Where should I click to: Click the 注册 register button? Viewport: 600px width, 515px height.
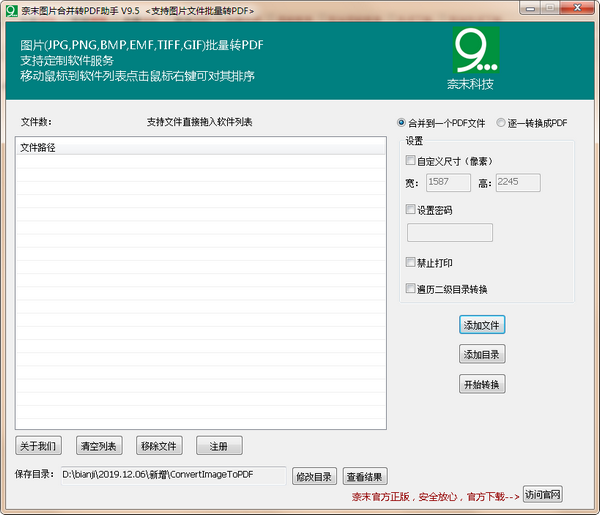click(219, 446)
